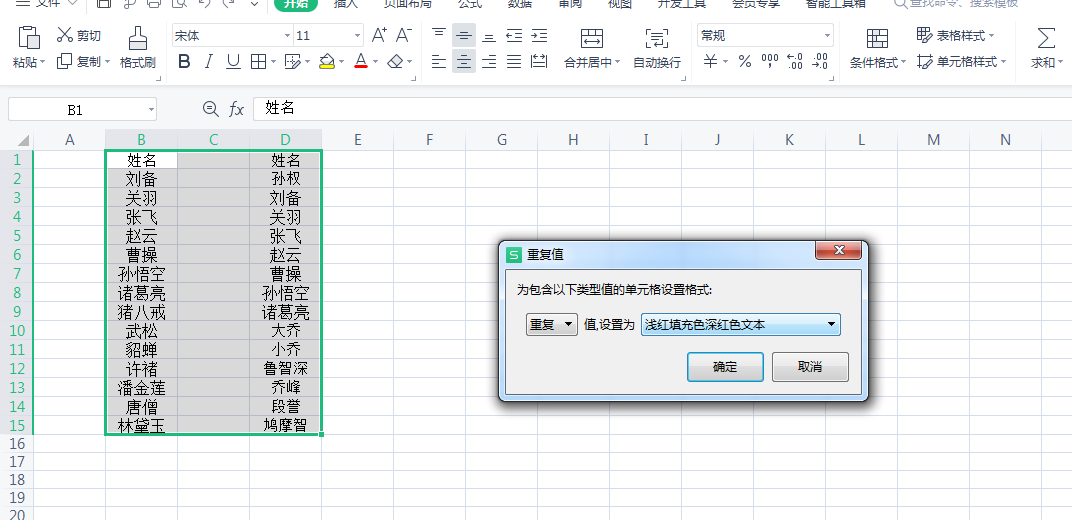Screen dimensions: 1072x520
Task: Justify text alignment icon
Action: (x=514, y=62)
